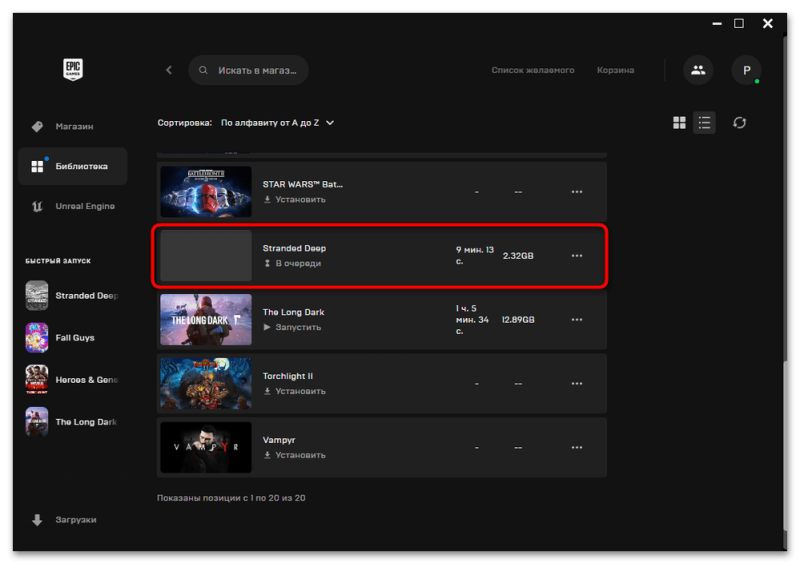Launch Fall Guys from quick launch
This screenshot has width=800, height=564.
pyautogui.click(x=72, y=337)
